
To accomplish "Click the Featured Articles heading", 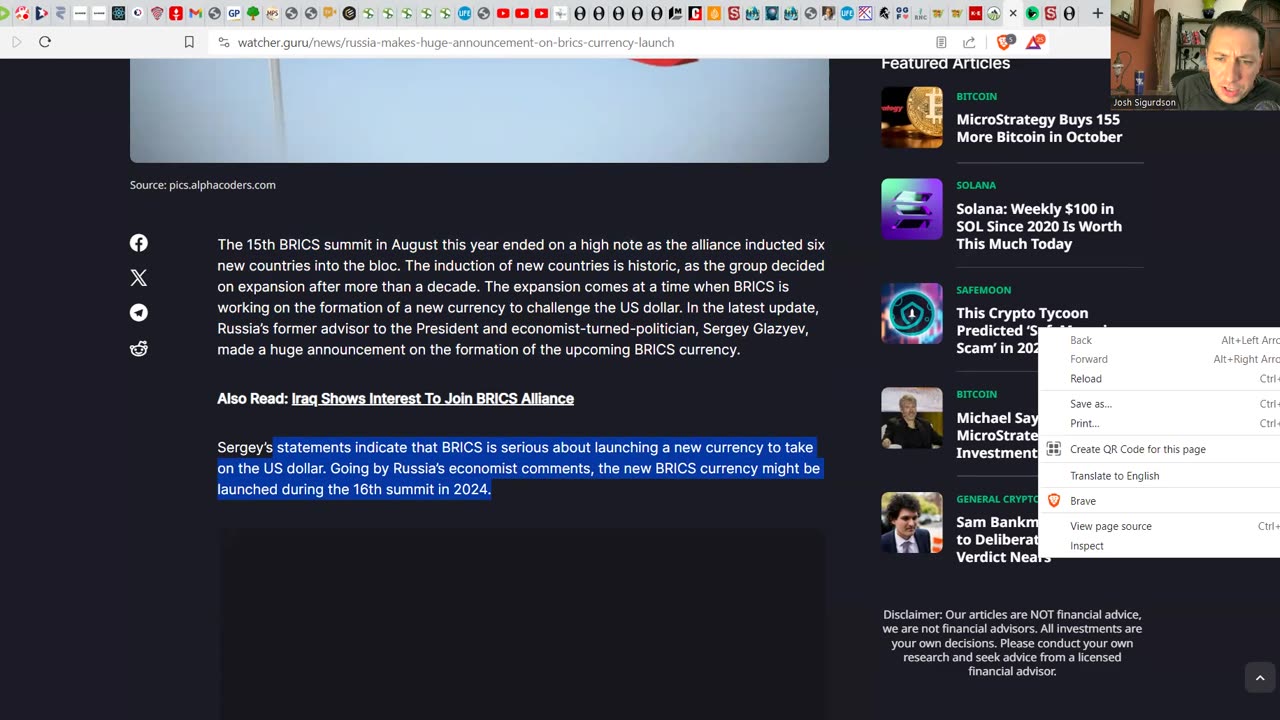I will coord(945,64).
